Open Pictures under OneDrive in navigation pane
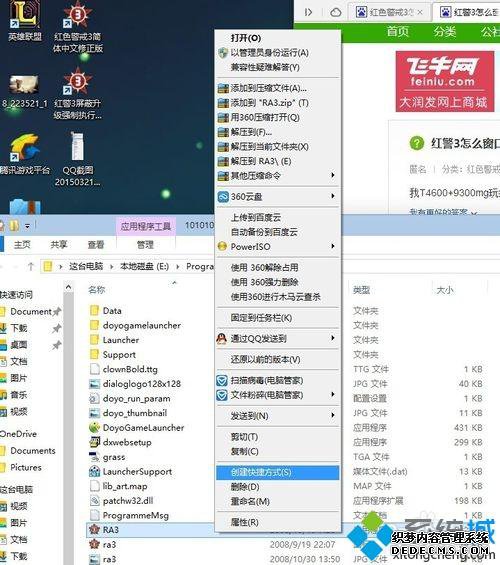Viewport: 500px width, 565px height. point(26,467)
